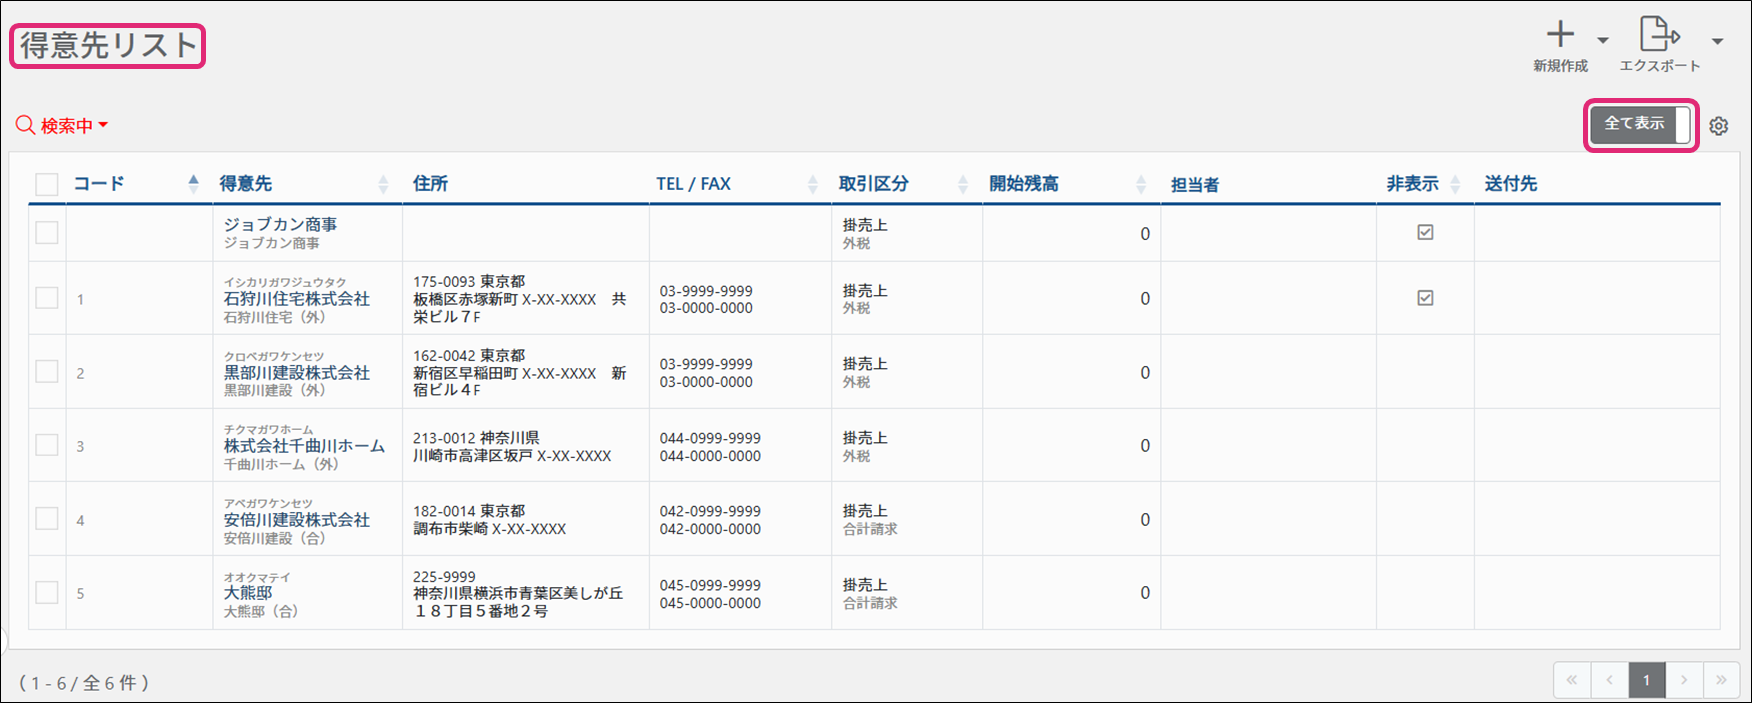Go to page 1 in pagination

[1646, 680]
